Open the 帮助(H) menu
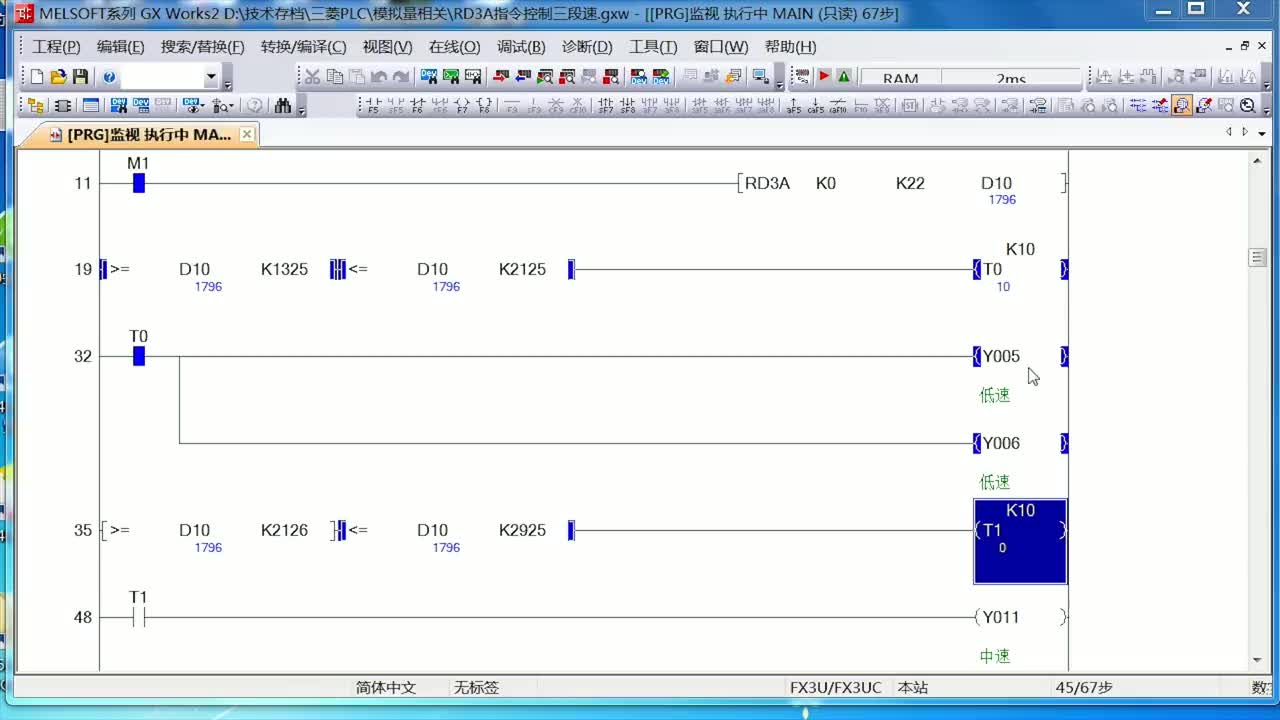Viewport: 1280px width, 720px height. coord(790,47)
